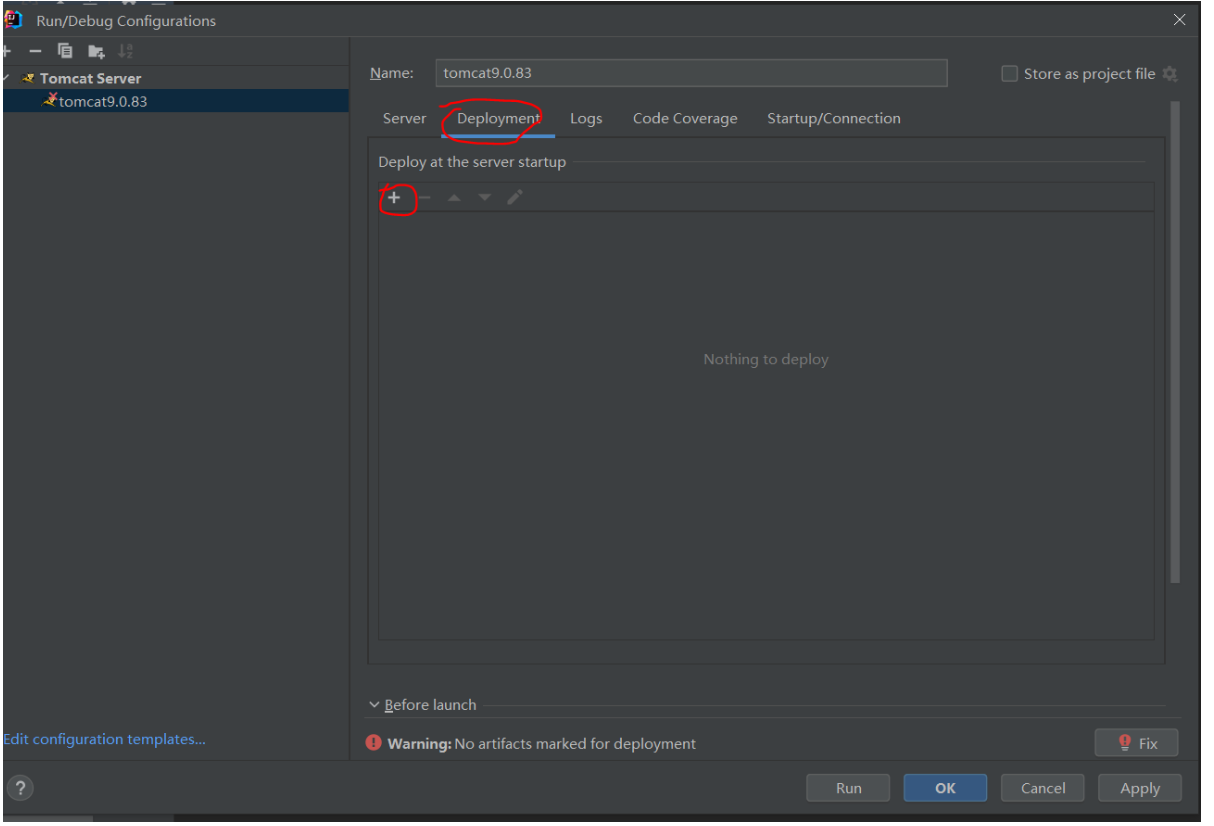This screenshot has height=826, width=1214.
Task: Collapse the Before launch section
Action: point(374,705)
